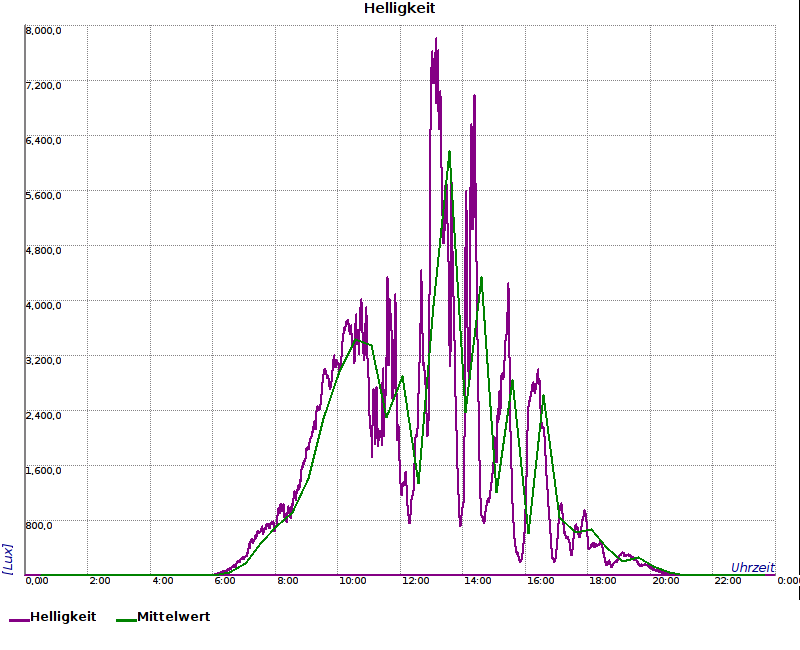The image size is (800, 650).
Task: Click the 12:00 x-axis time label
Action: pyautogui.click(x=416, y=581)
